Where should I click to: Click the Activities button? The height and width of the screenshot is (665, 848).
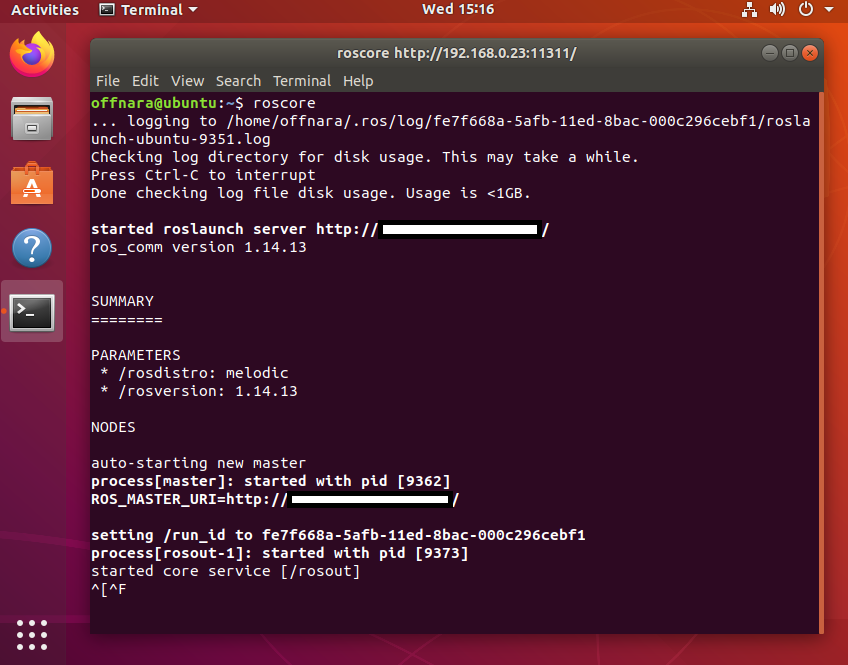[45, 10]
